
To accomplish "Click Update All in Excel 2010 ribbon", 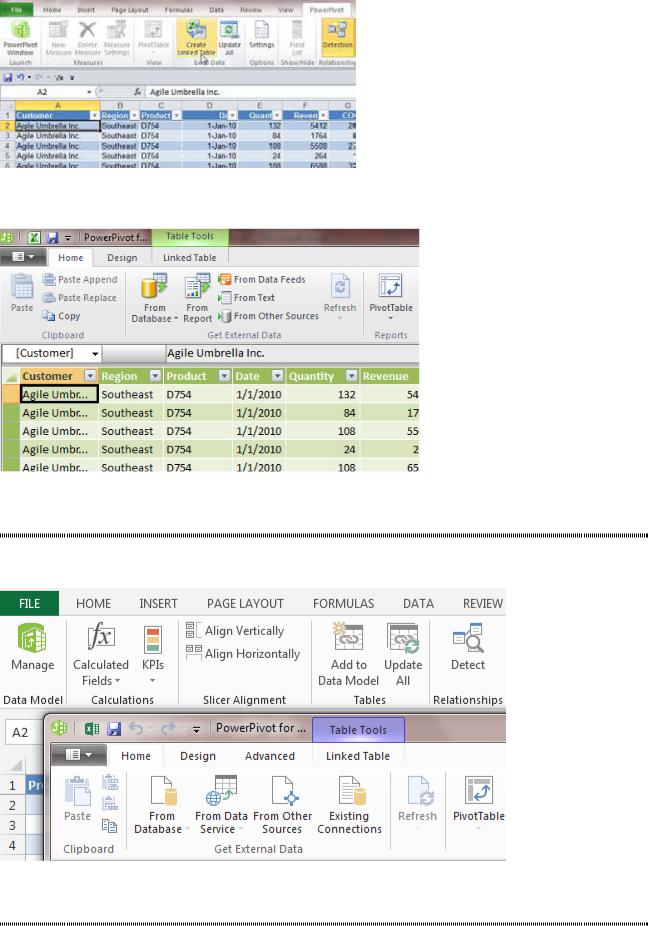I will click(229, 38).
